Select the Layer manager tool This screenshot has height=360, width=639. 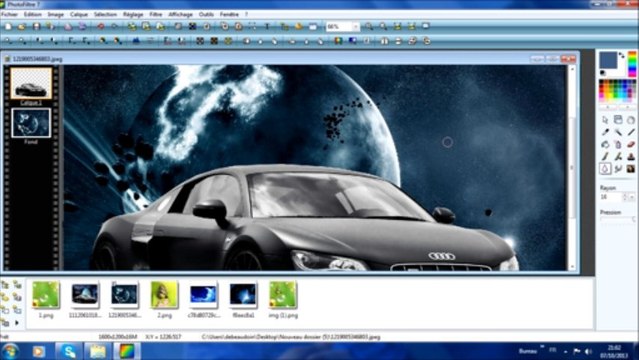tap(618, 120)
